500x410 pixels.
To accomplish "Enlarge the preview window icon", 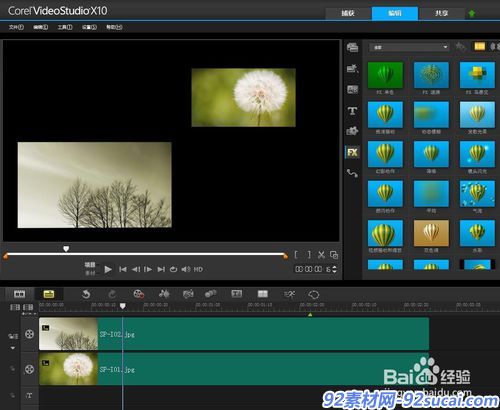I will [334, 255].
